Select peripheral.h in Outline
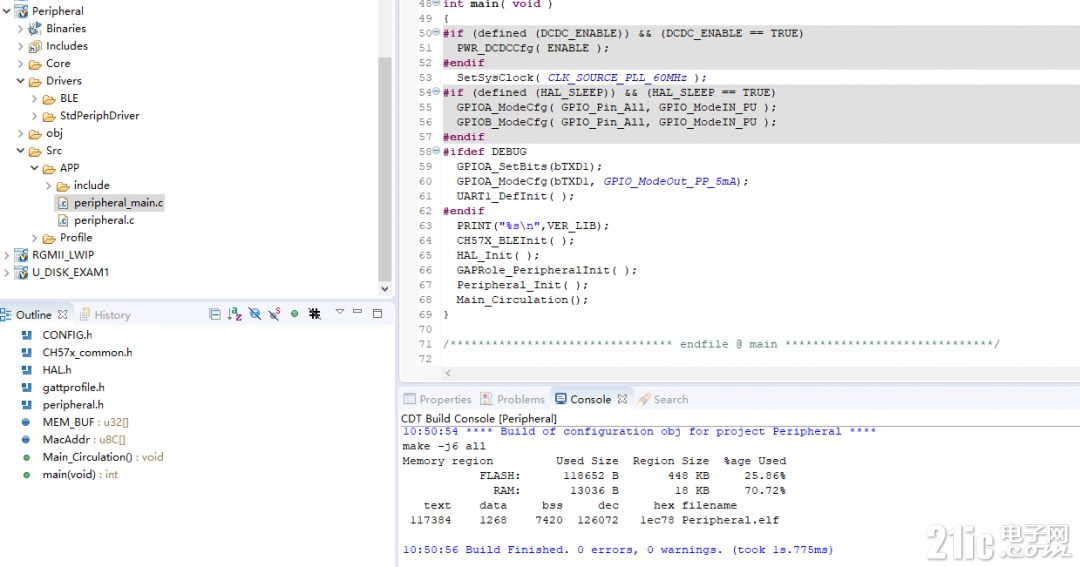 [73, 404]
